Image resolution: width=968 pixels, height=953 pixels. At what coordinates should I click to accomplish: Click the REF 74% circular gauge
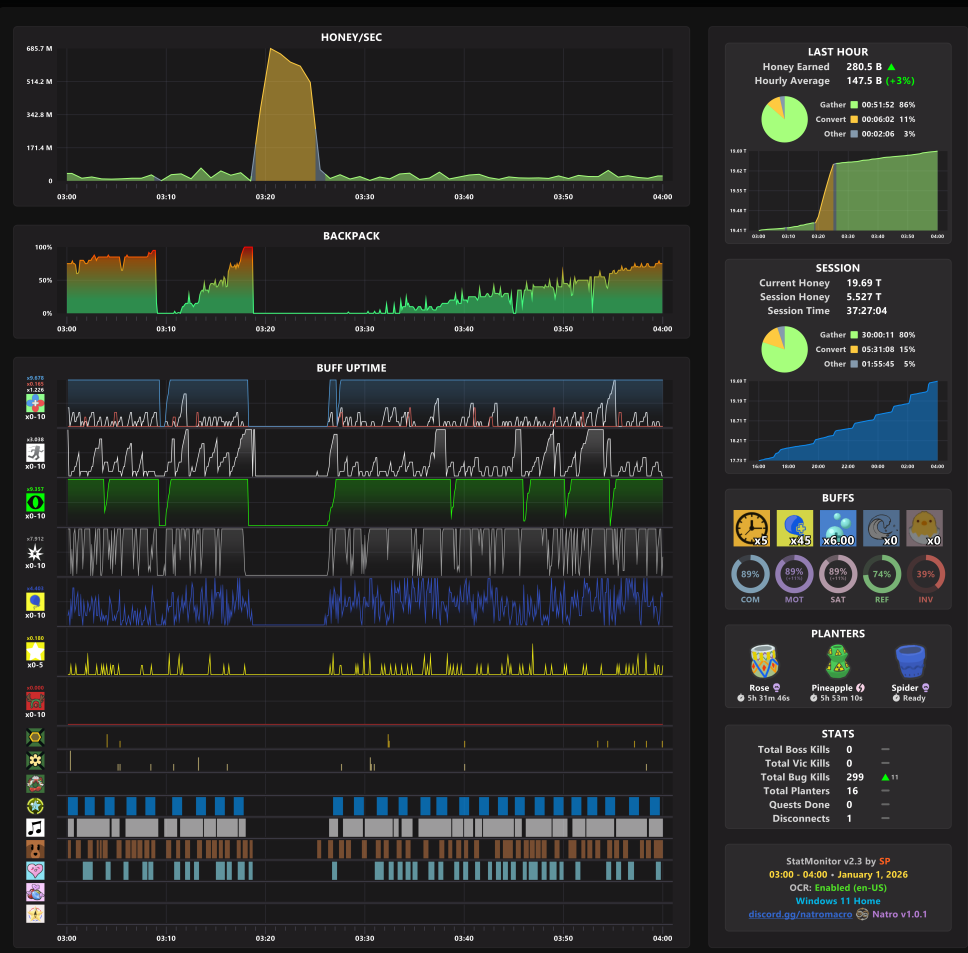point(882,574)
